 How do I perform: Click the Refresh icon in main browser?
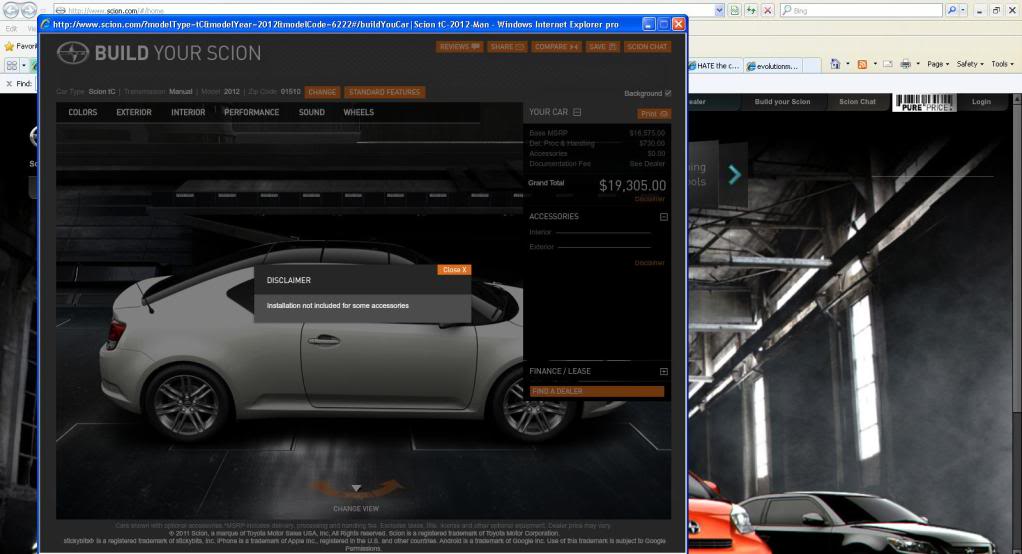point(752,10)
